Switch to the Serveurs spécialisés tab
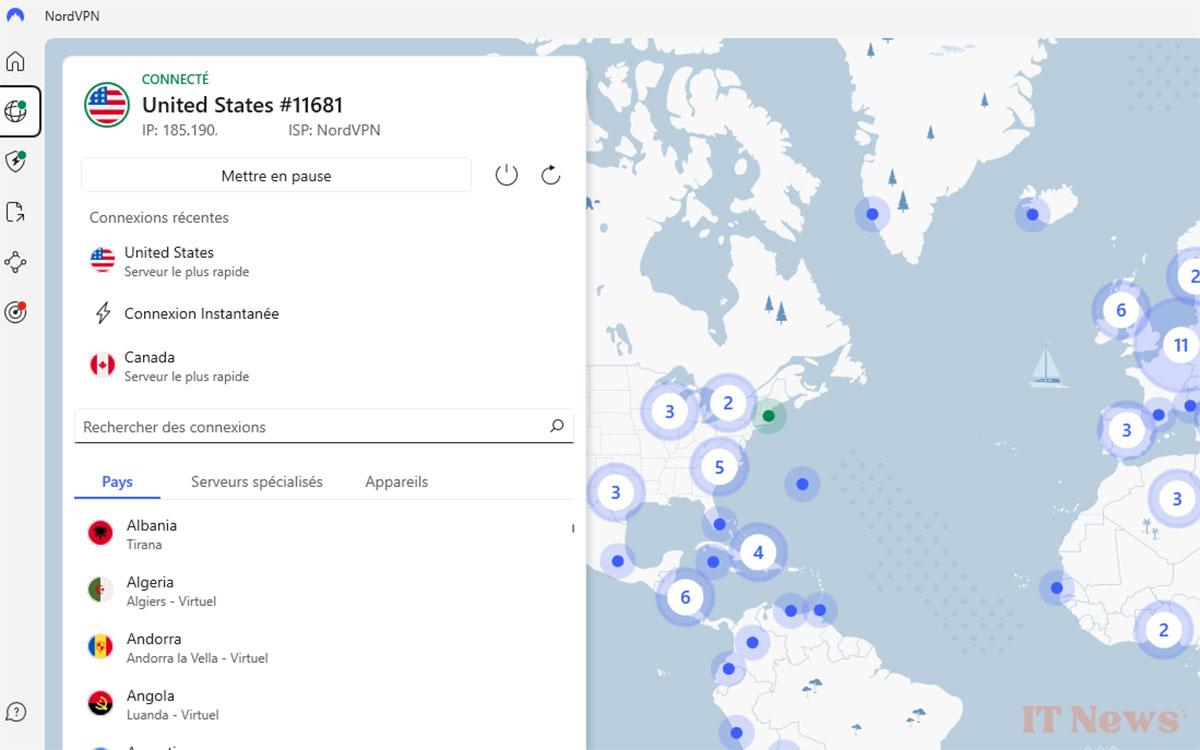This screenshot has height=750, width=1200. (257, 482)
